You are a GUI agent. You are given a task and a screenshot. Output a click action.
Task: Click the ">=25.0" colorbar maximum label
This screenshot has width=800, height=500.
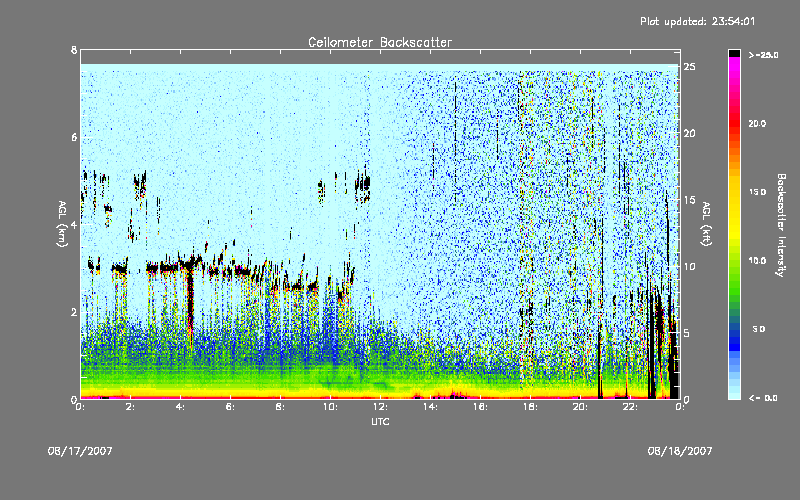pyautogui.click(x=763, y=55)
